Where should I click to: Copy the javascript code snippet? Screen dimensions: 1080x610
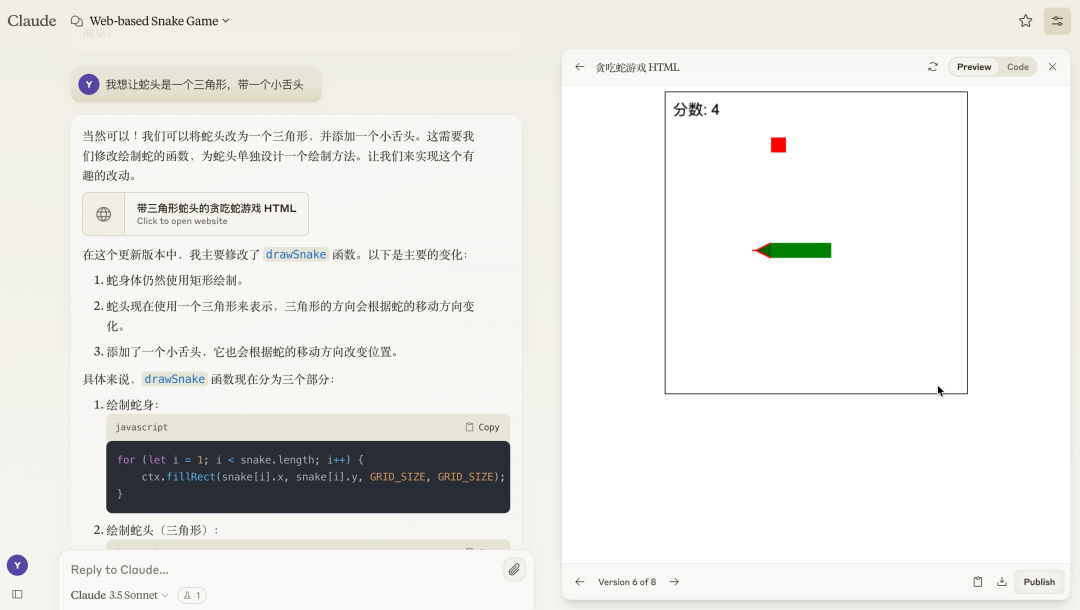pyautogui.click(x=483, y=427)
